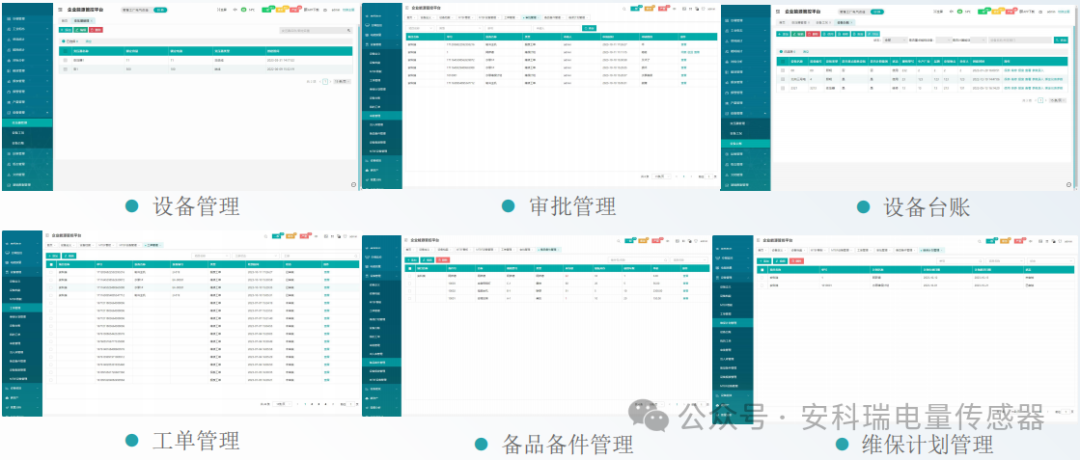
Task: Tick first row checkbox in 设备台账 table
Action: [x=783, y=70]
